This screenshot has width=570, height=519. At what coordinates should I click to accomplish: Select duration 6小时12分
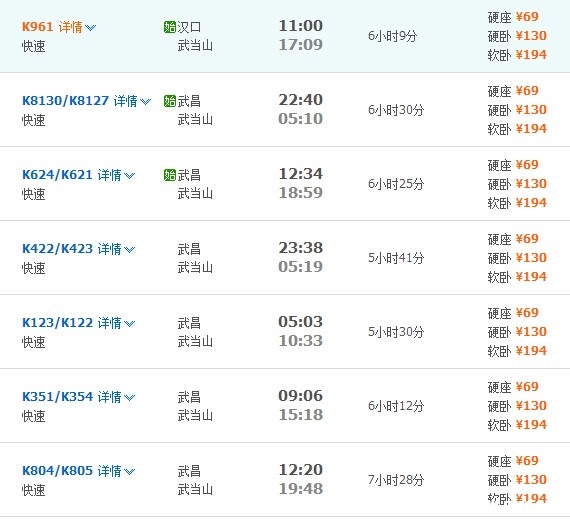pos(396,406)
